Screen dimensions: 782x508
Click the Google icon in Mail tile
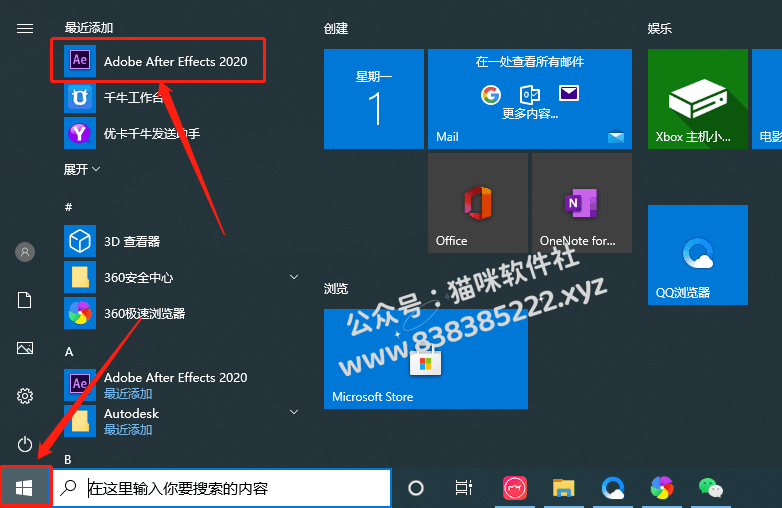point(491,94)
